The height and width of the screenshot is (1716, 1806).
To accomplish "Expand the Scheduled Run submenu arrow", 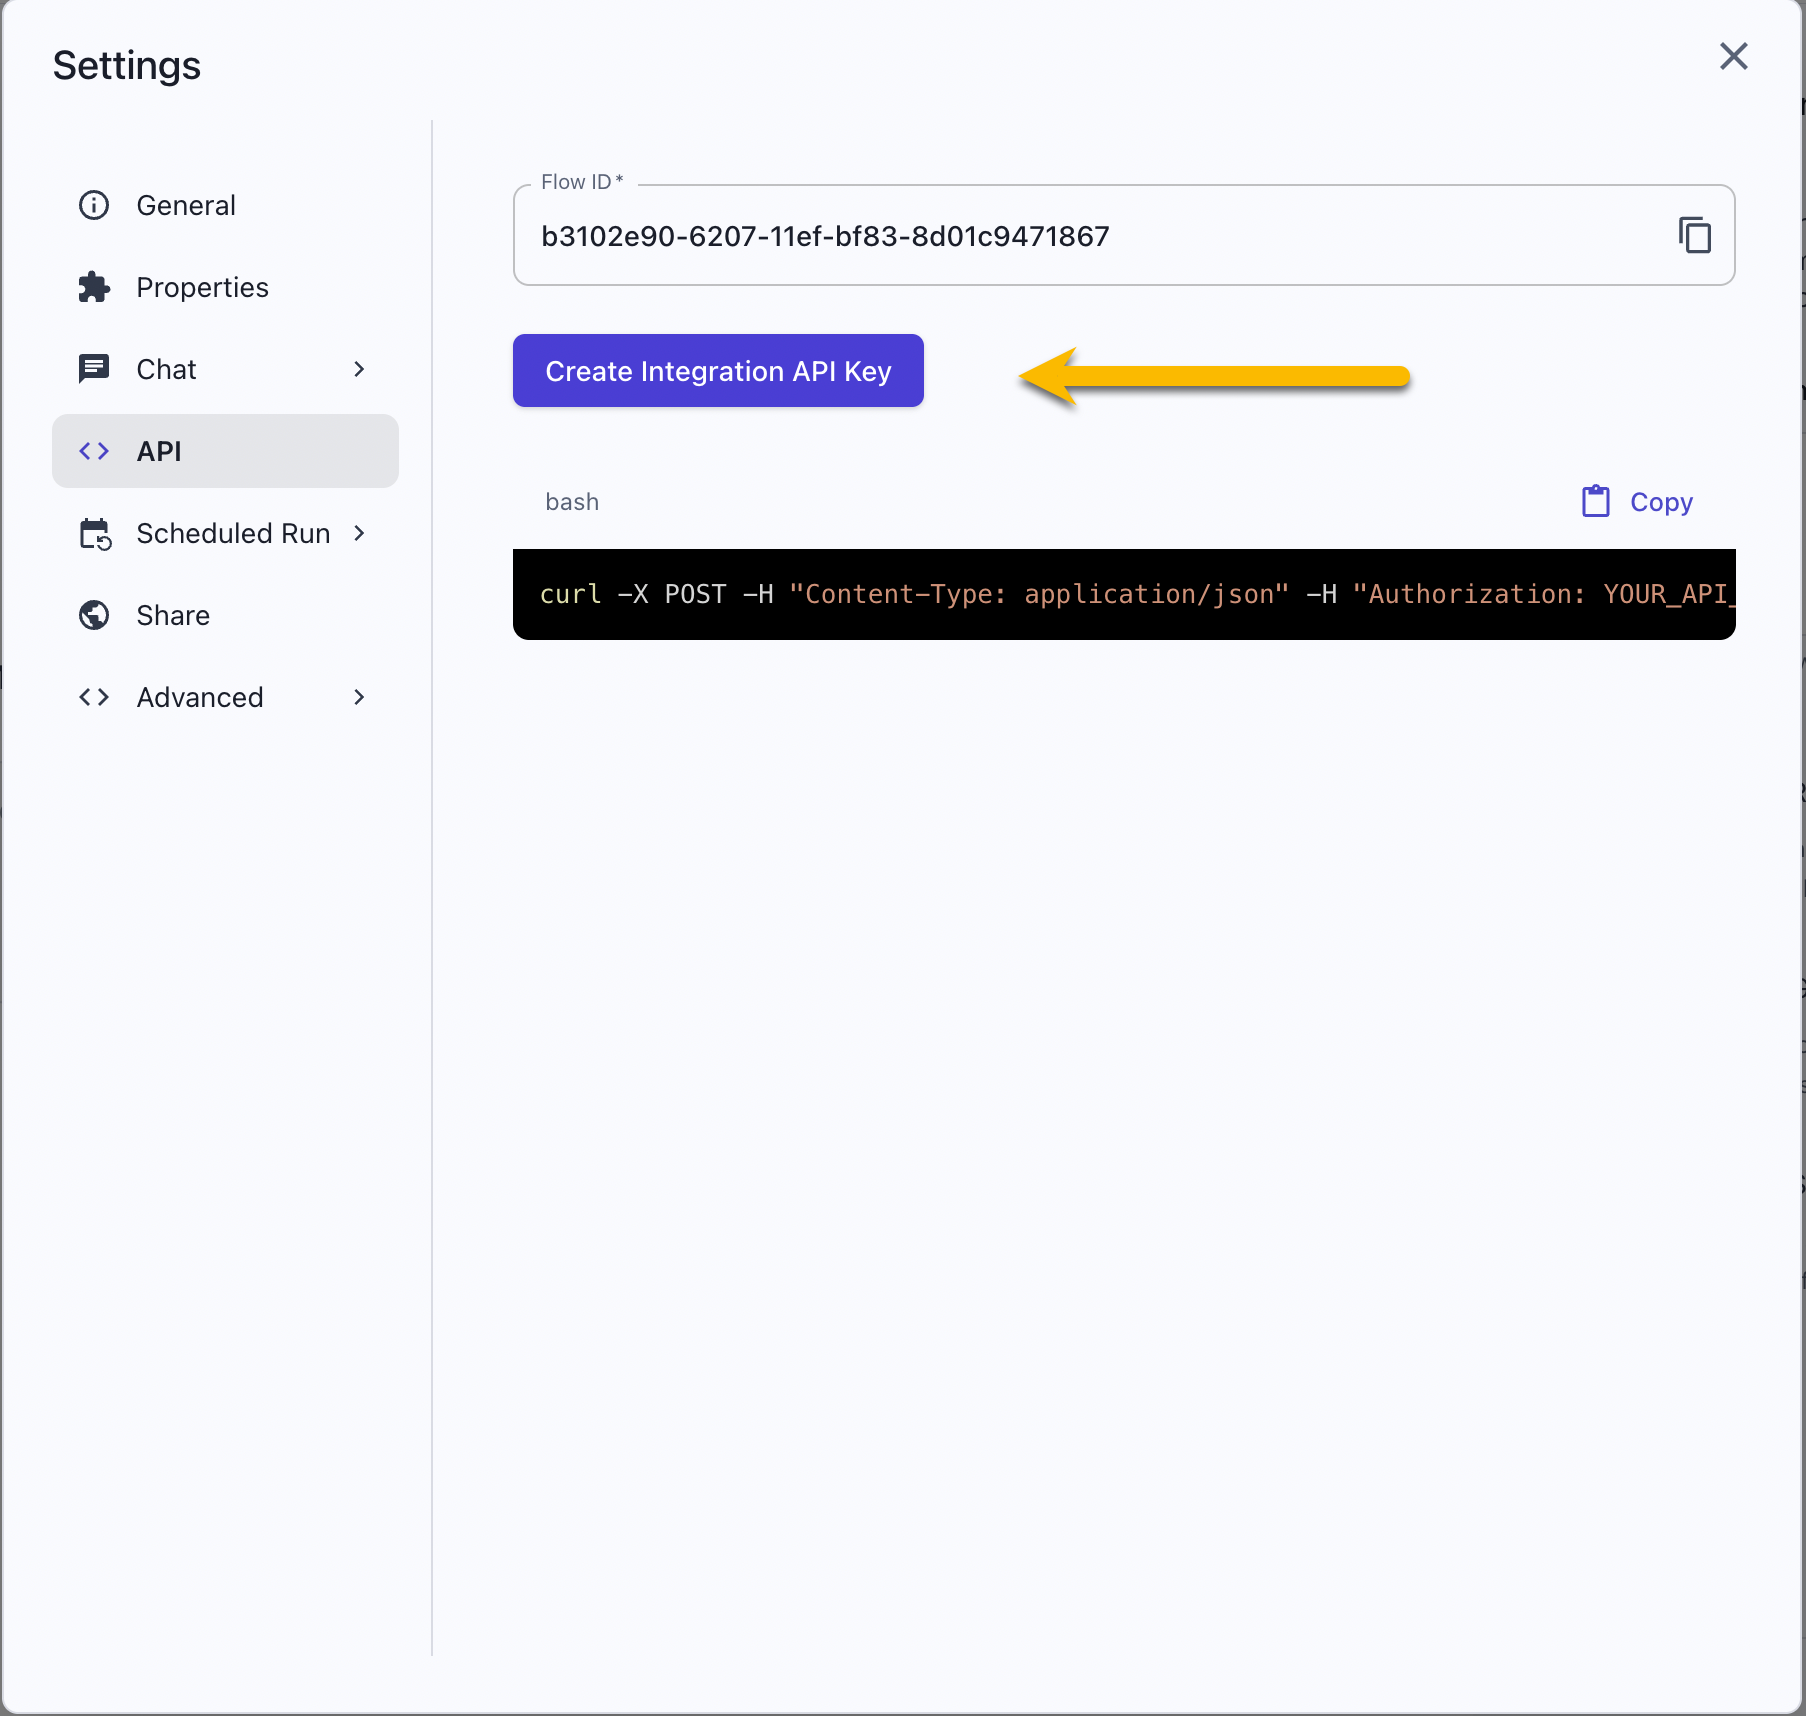I will [359, 533].
